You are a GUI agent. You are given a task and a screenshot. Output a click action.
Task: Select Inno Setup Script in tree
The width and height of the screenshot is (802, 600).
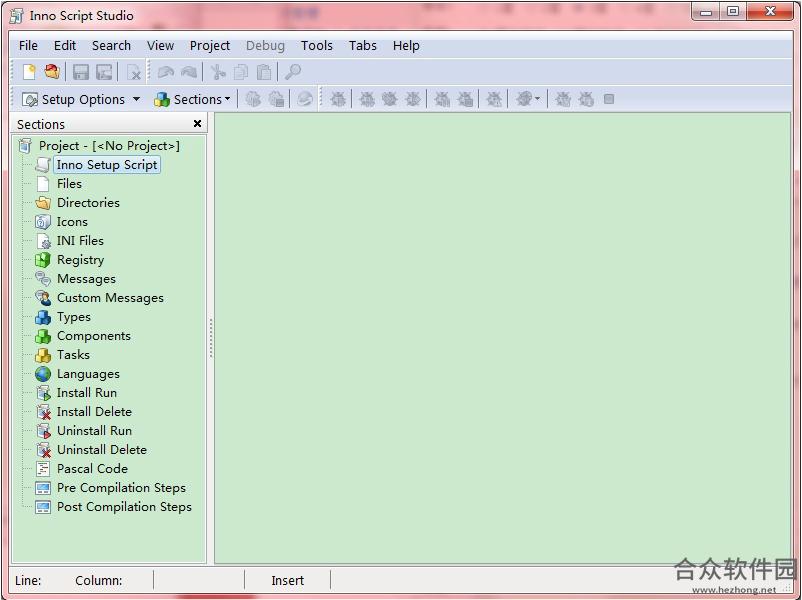point(107,165)
